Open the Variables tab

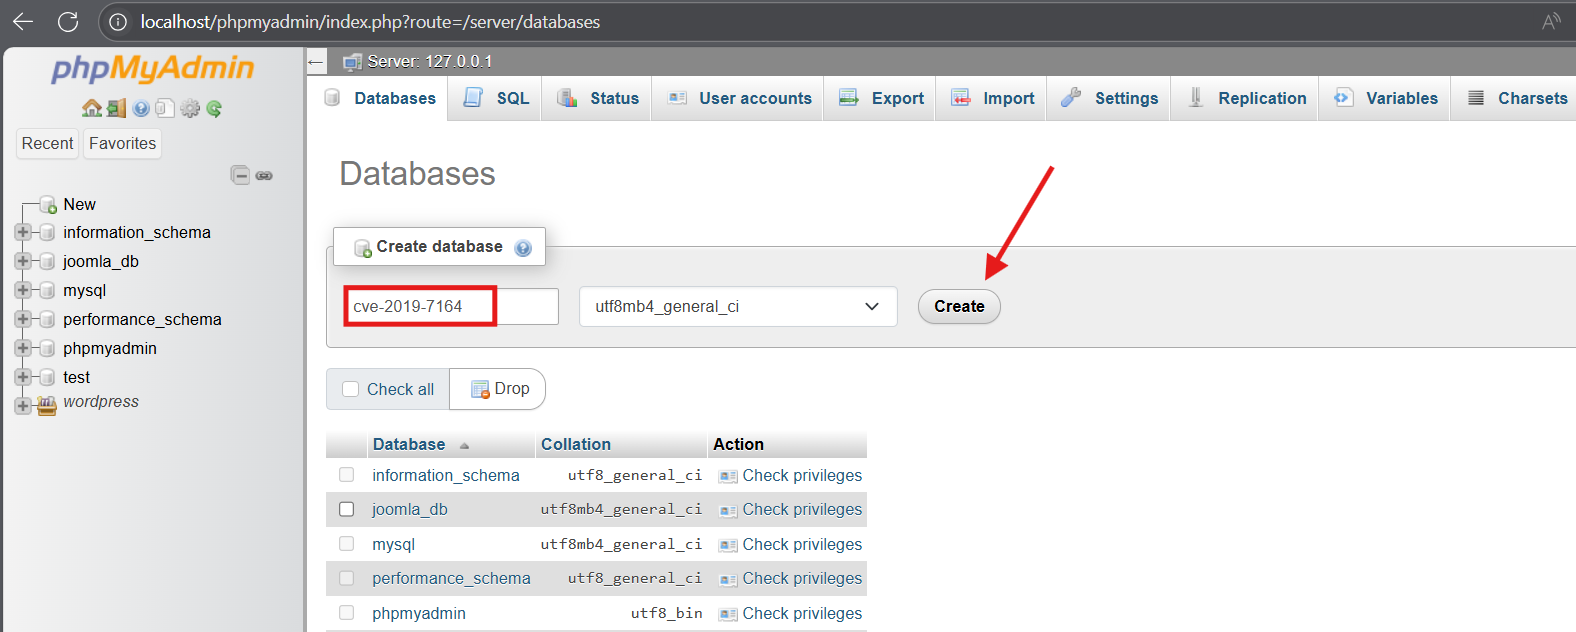point(1385,98)
